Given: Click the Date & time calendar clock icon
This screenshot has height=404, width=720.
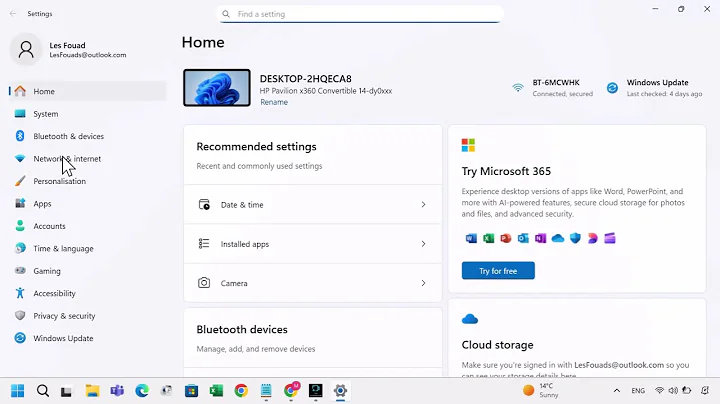Looking at the screenshot, I should pos(204,204).
